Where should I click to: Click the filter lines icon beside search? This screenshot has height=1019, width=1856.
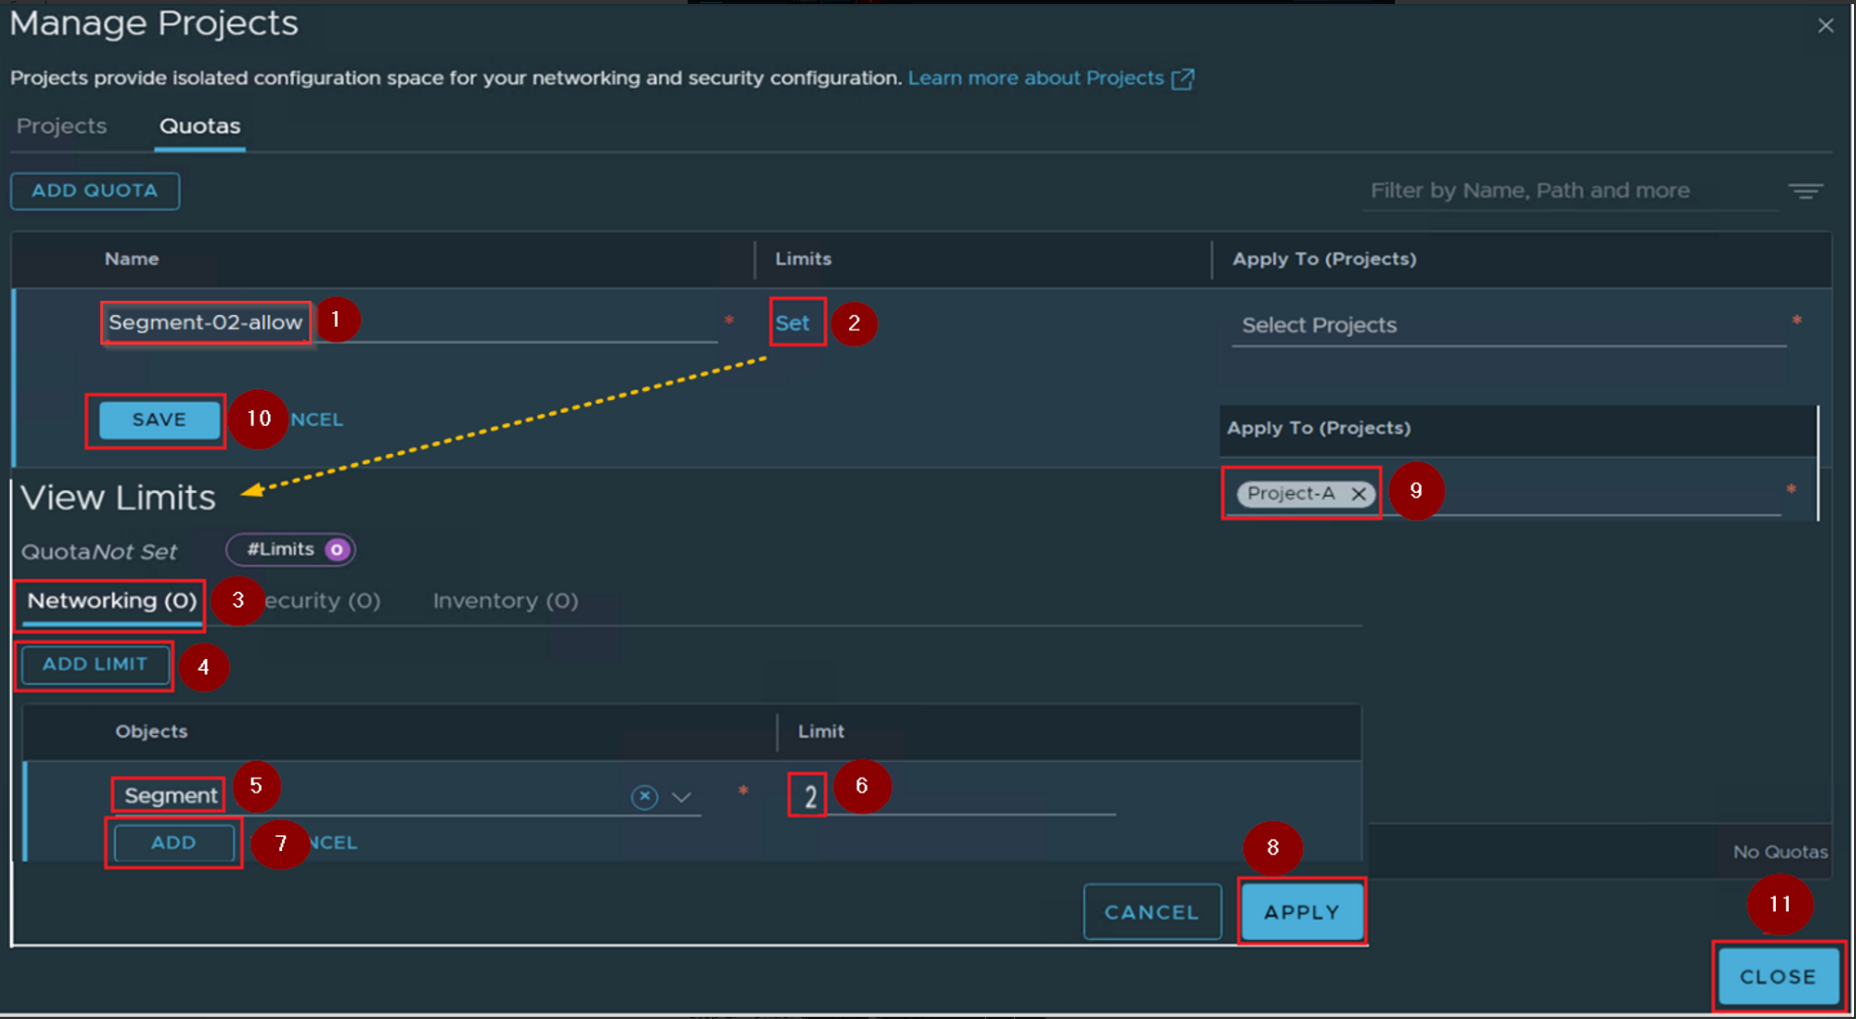1805,191
